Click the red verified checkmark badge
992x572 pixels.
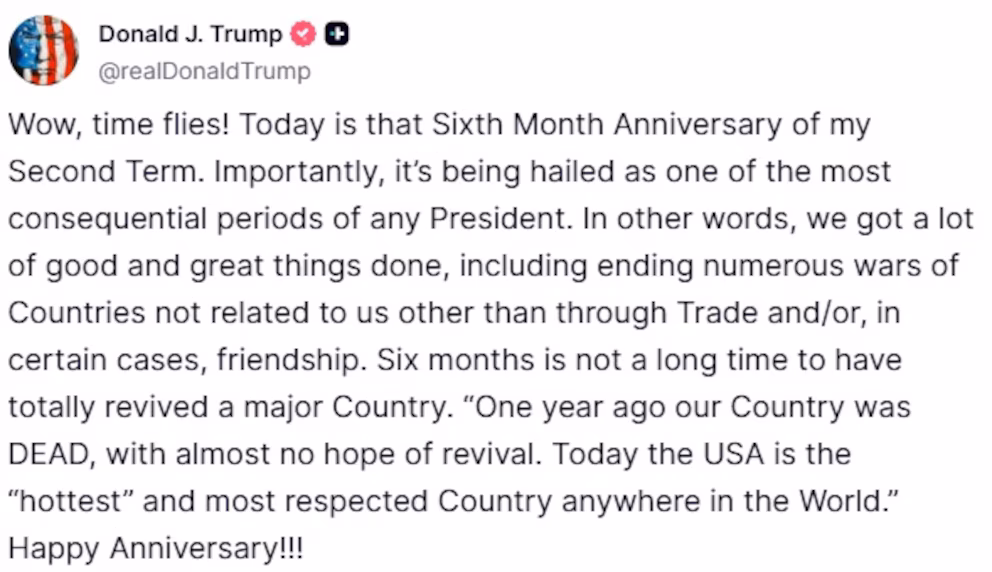click(302, 35)
